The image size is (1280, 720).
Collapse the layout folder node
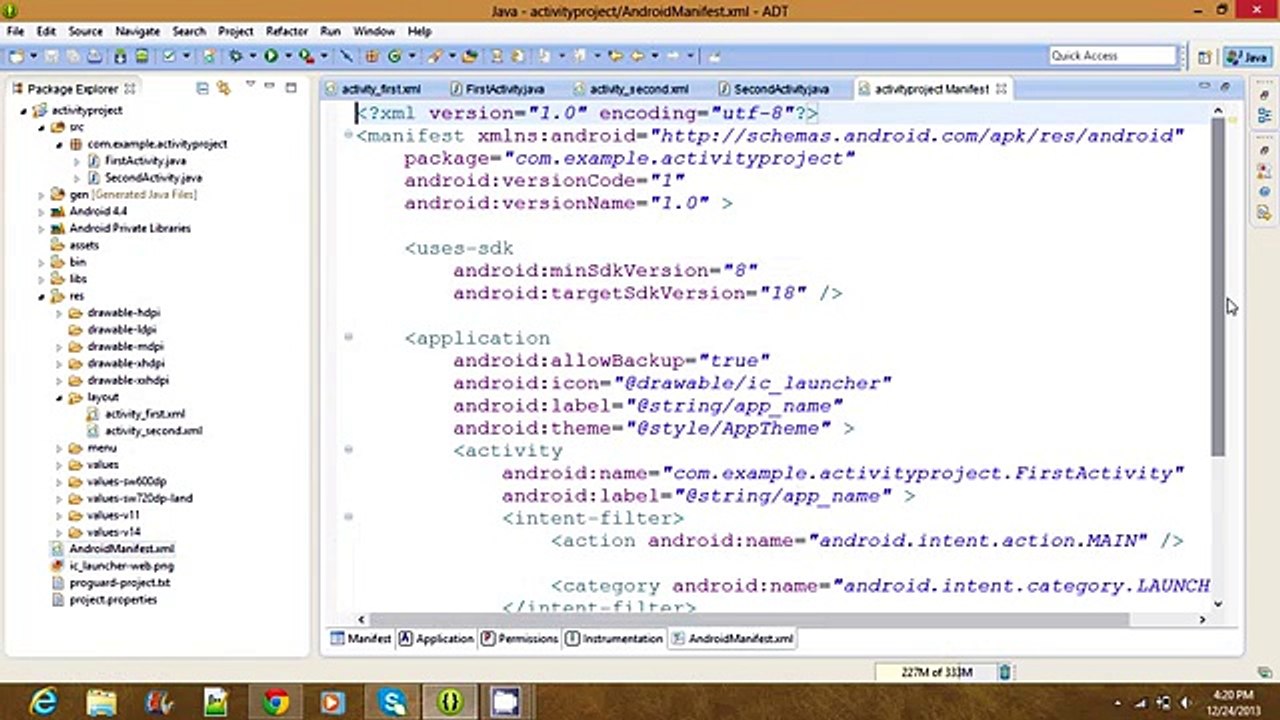[60, 397]
